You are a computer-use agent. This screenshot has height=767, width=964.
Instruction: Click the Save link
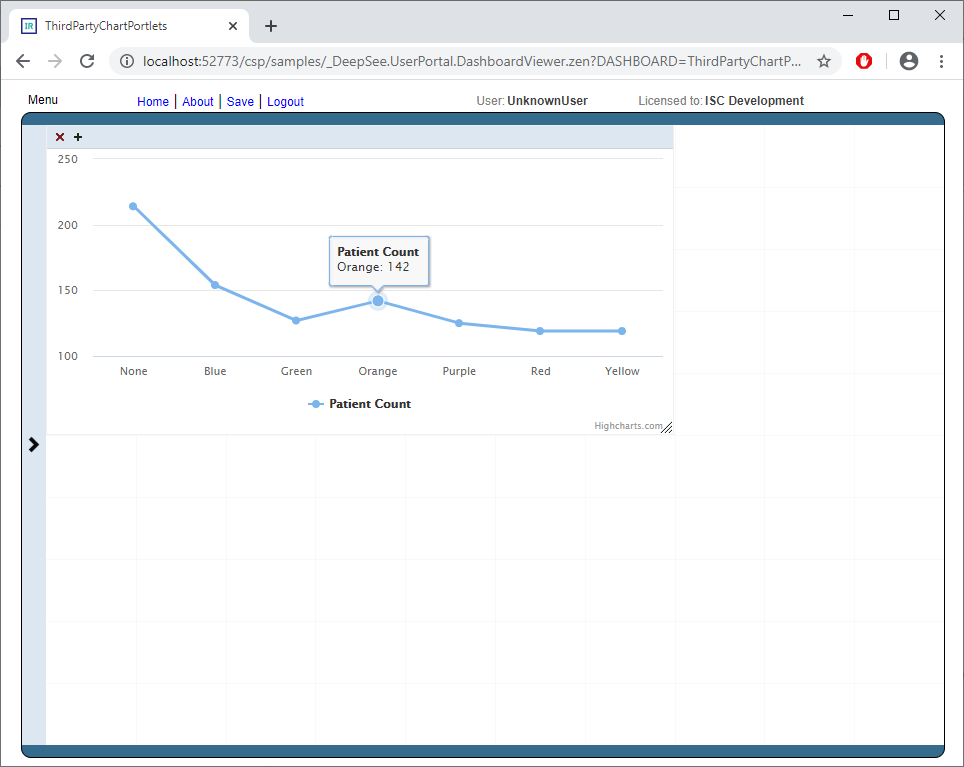coord(240,101)
